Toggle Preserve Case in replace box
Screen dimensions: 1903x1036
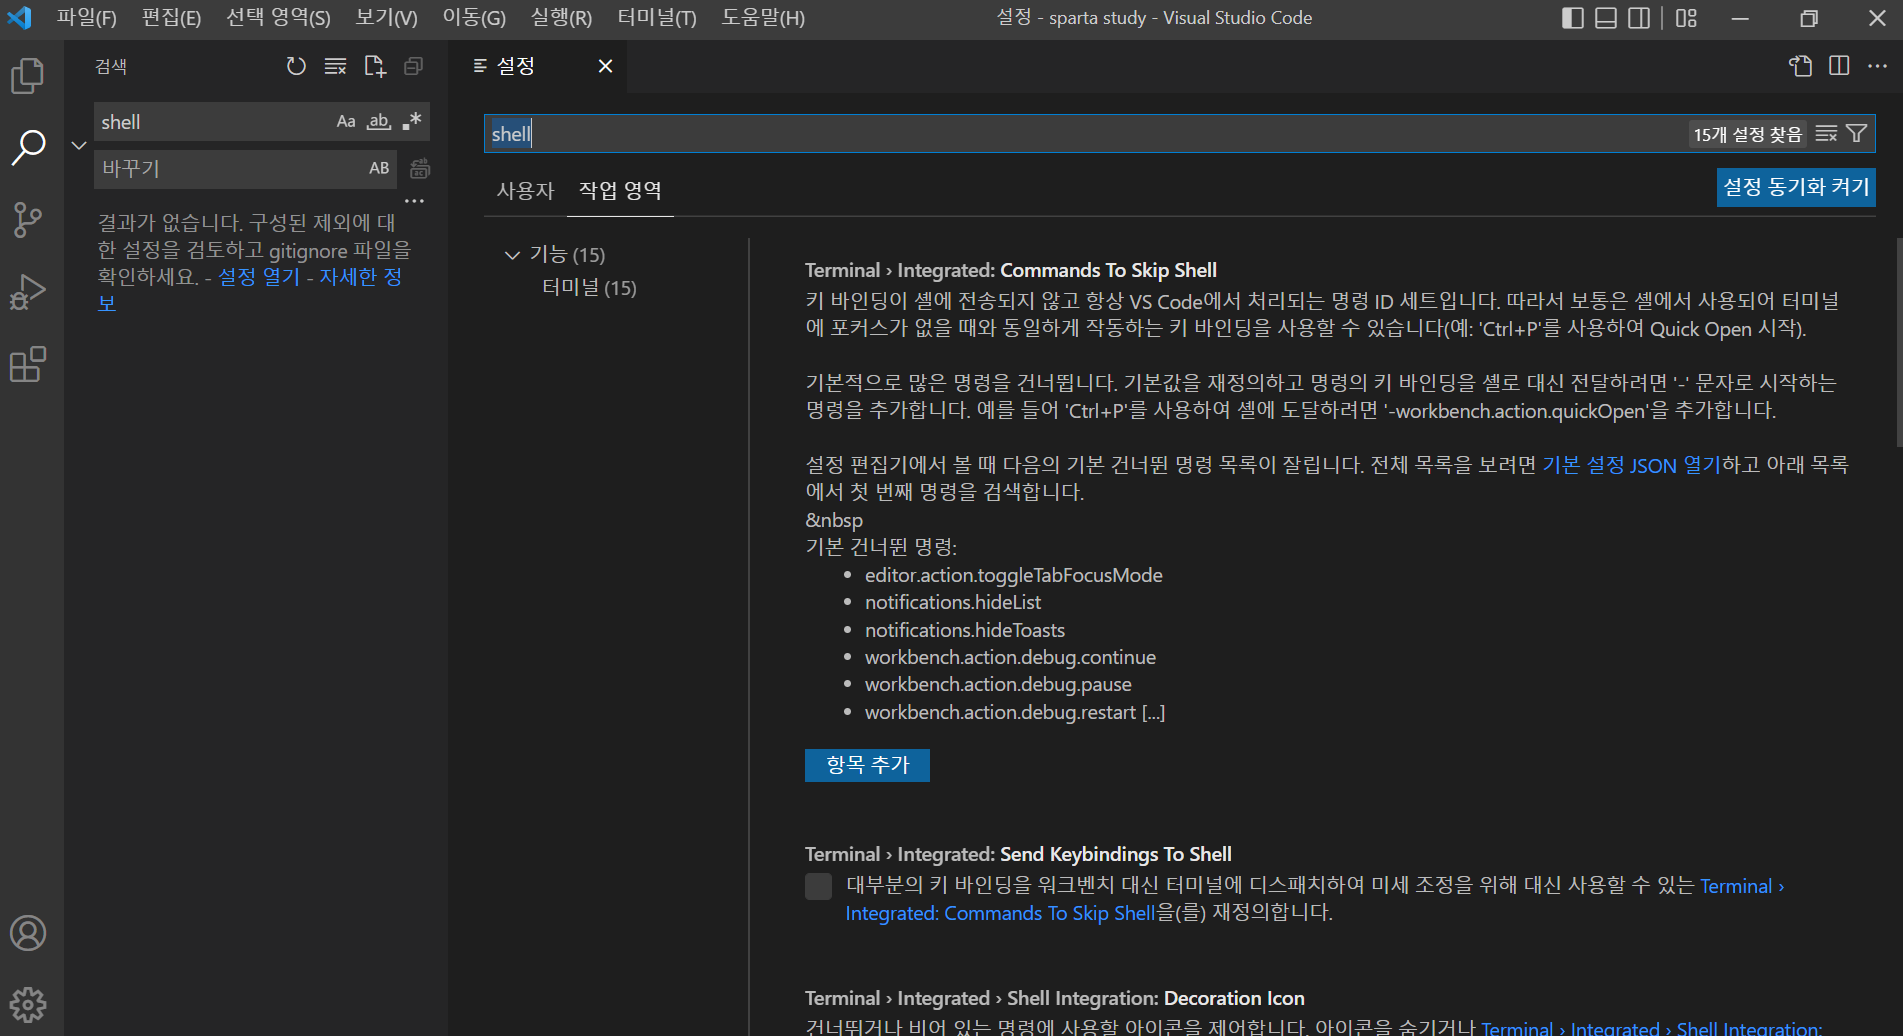point(379,168)
